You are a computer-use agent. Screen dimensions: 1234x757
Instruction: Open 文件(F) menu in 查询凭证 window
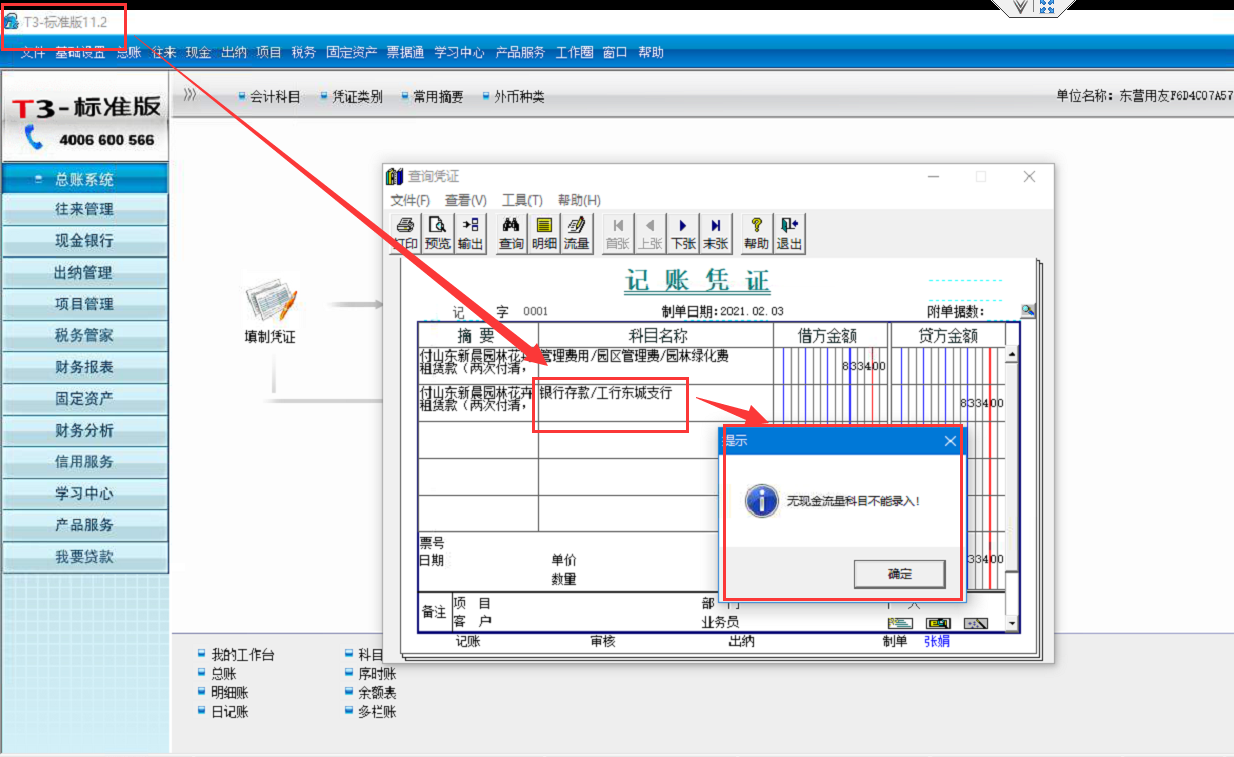pos(410,200)
